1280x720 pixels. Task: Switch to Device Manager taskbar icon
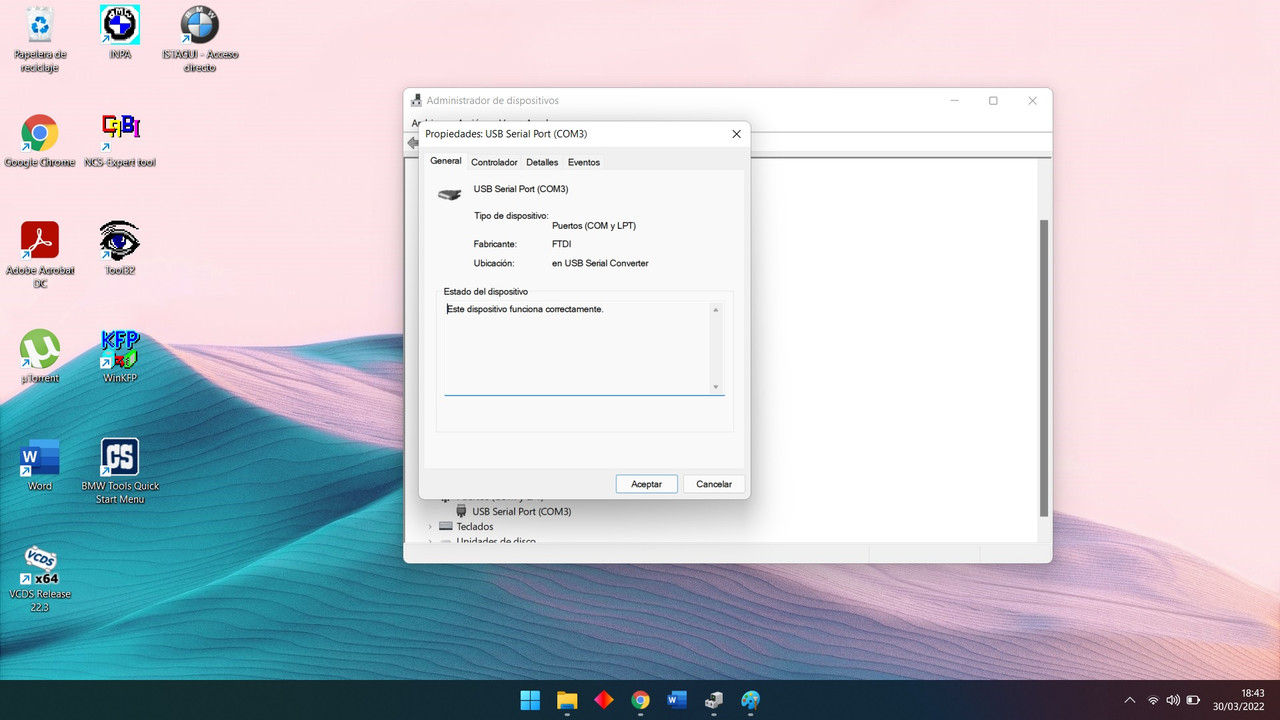coord(714,700)
